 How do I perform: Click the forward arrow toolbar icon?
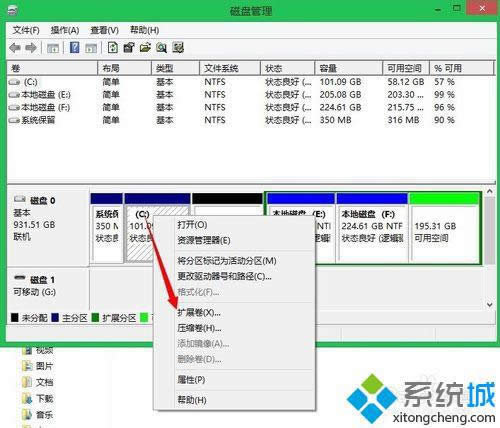31,48
